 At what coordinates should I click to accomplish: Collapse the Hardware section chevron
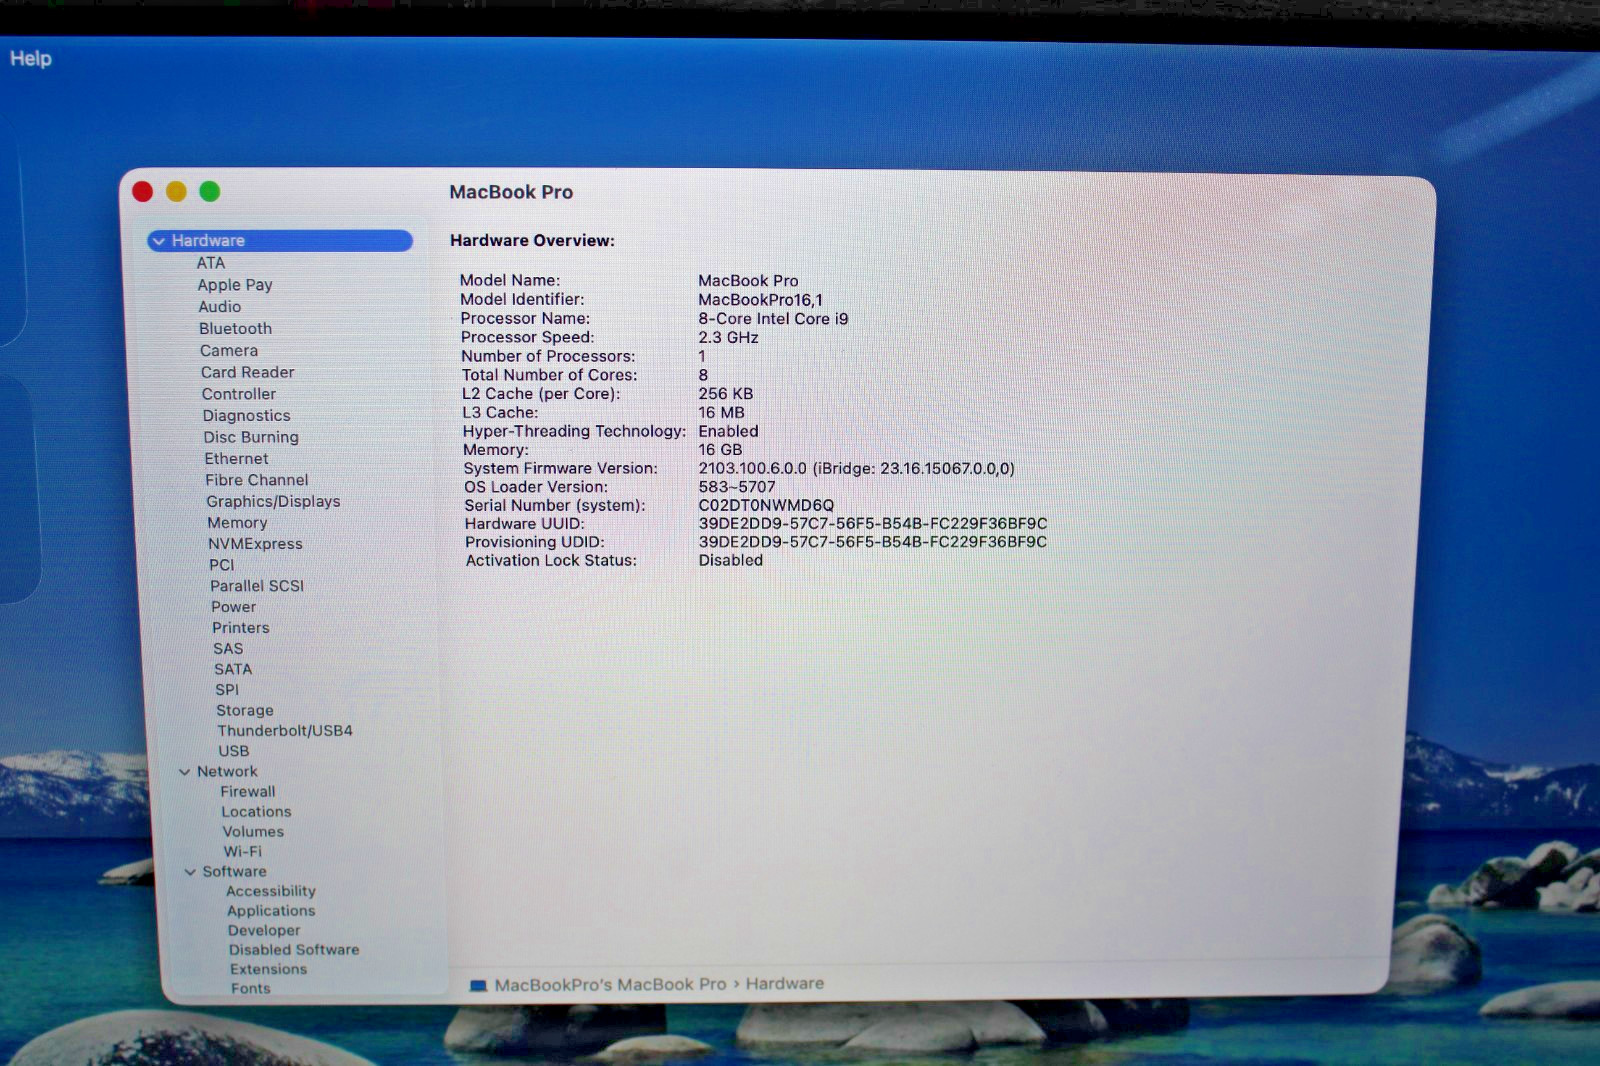click(x=159, y=241)
